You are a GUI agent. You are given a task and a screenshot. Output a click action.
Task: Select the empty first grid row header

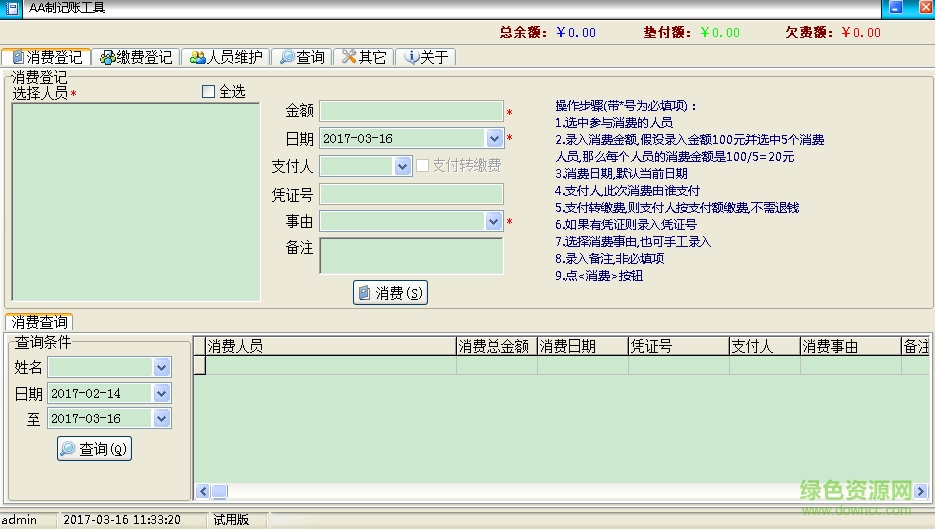point(200,365)
